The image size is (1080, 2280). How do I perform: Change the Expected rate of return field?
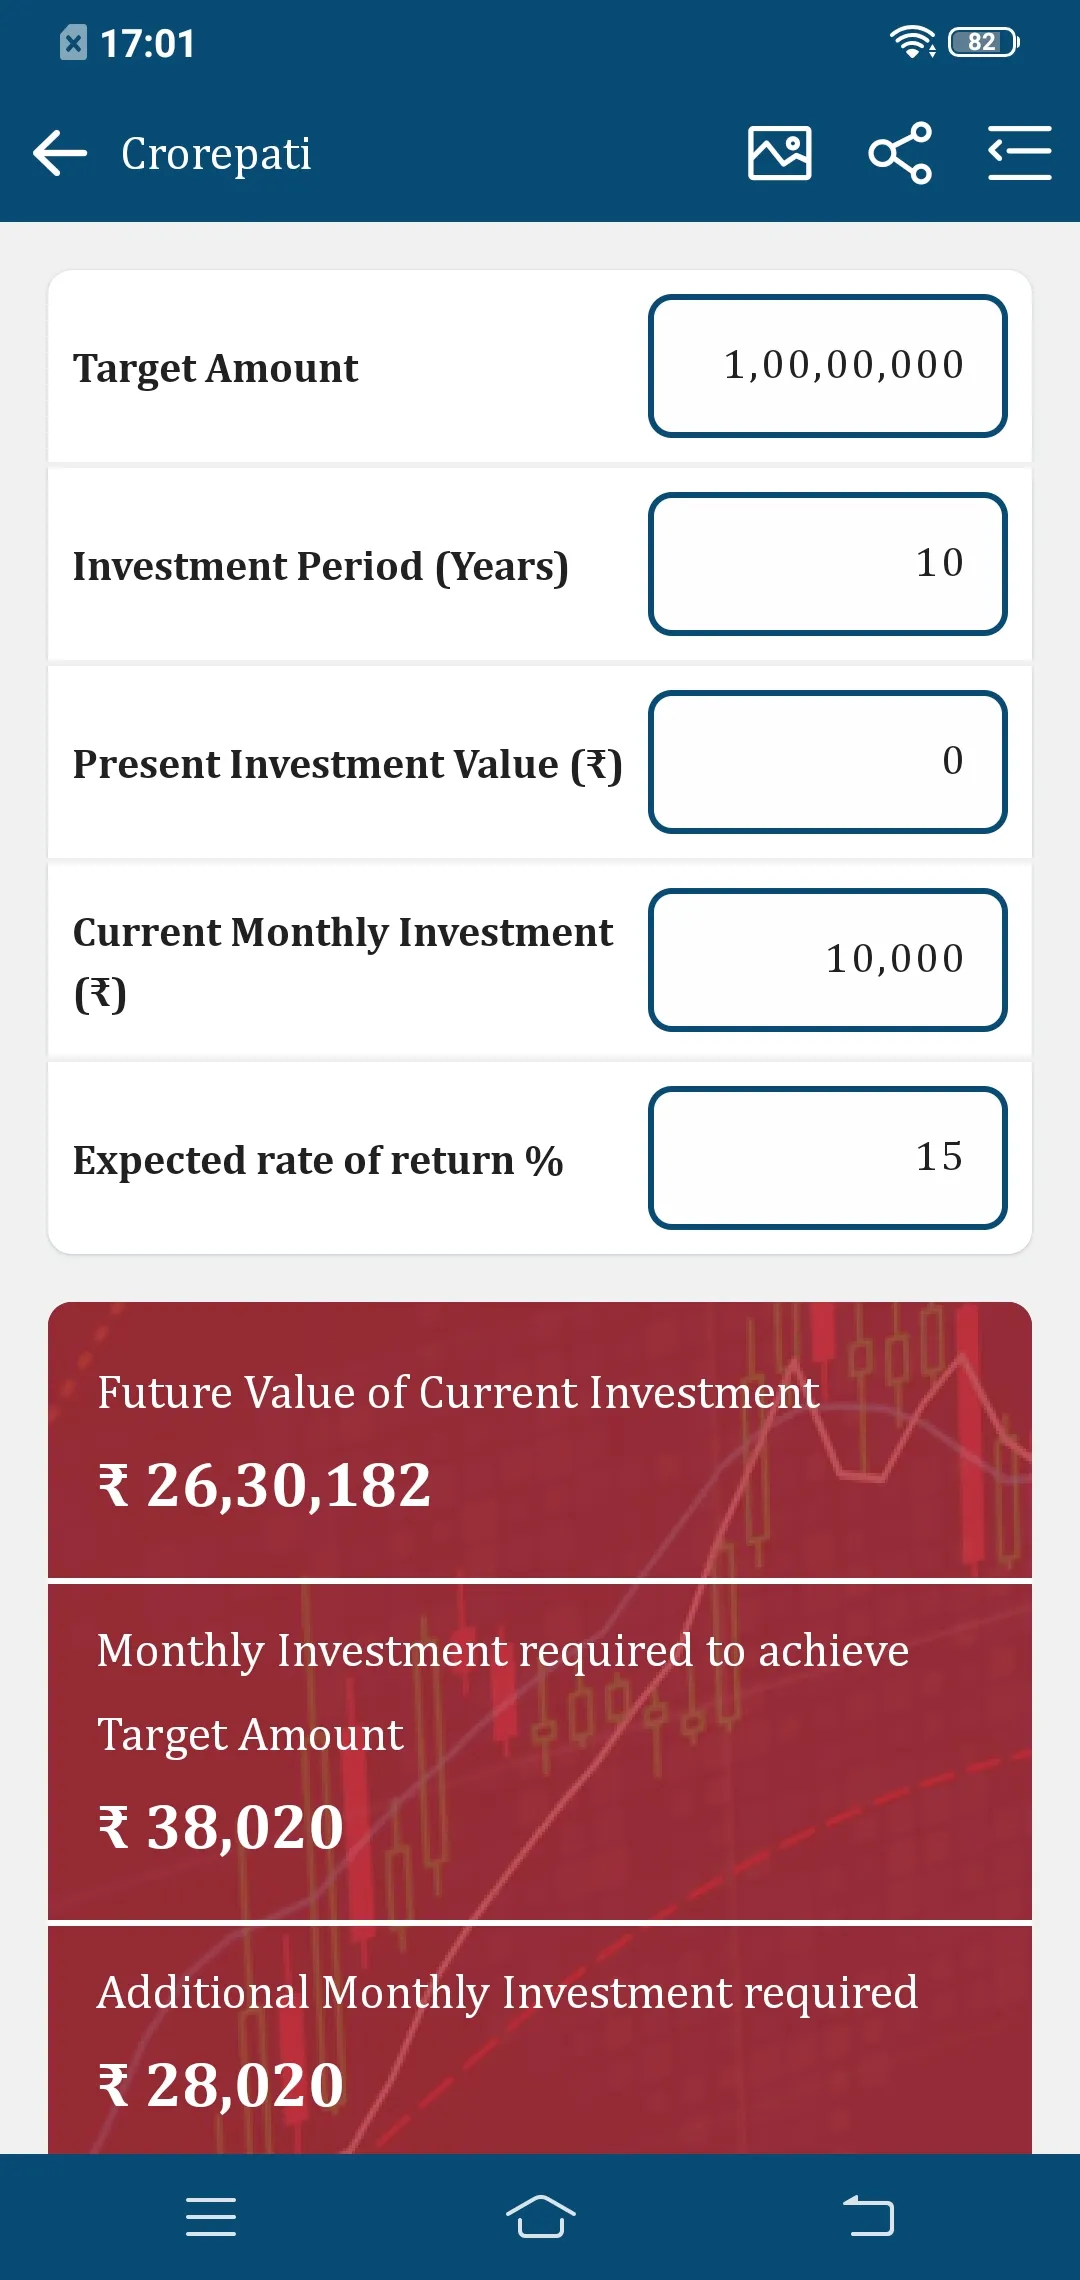(x=828, y=1158)
